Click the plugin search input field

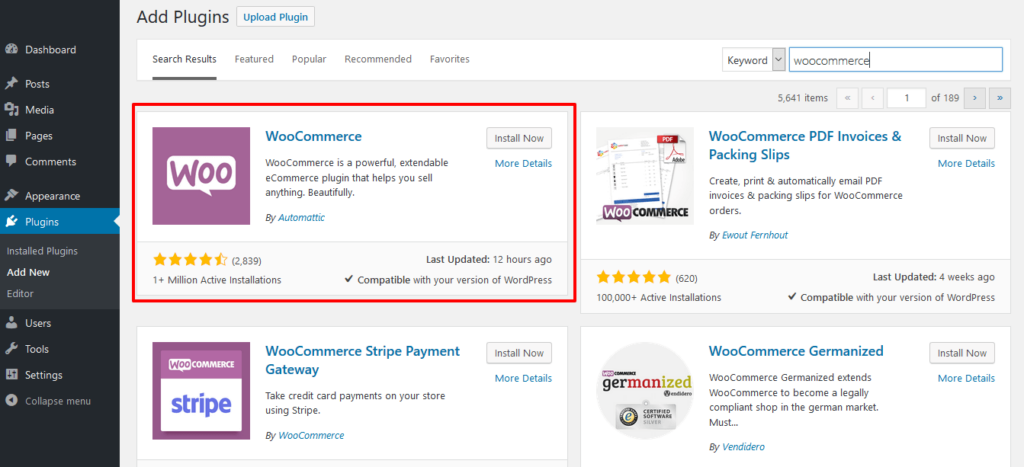pos(895,59)
